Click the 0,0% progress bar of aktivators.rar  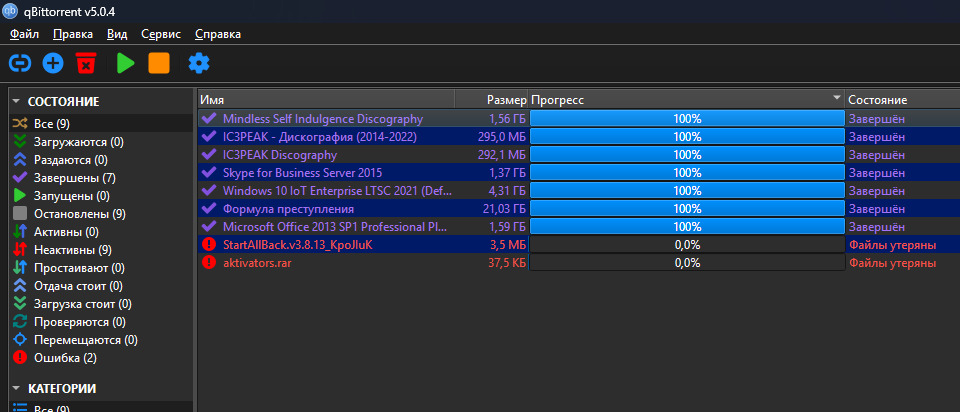[x=687, y=263]
